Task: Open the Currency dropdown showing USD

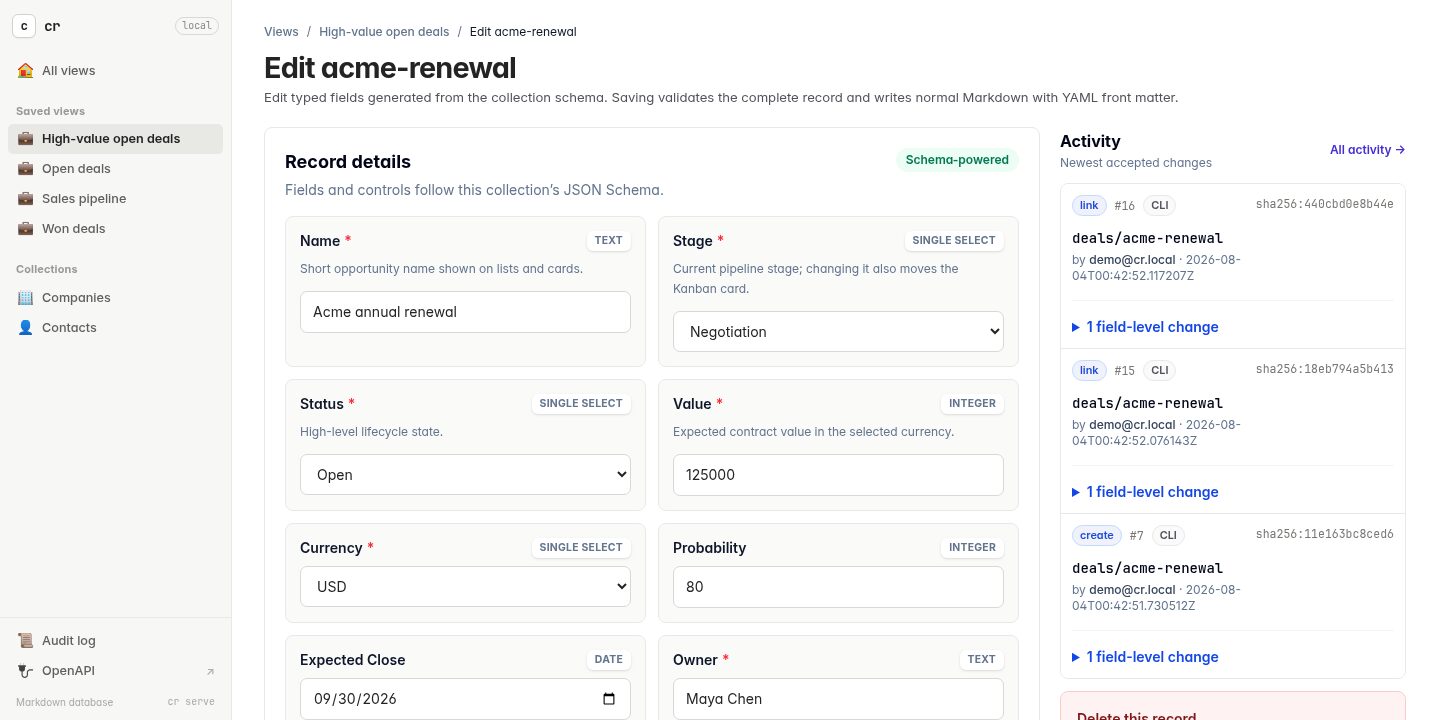Action: click(x=465, y=587)
